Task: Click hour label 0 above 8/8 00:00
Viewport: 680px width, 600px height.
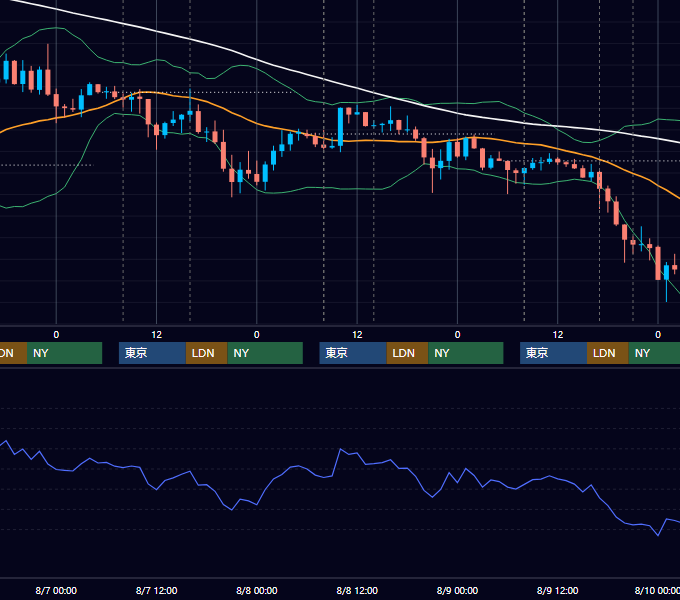Action: tap(257, 335)
